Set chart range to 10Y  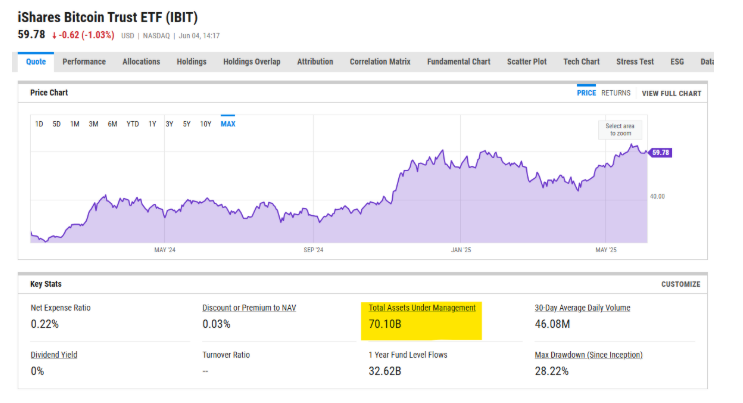point(206,124)
